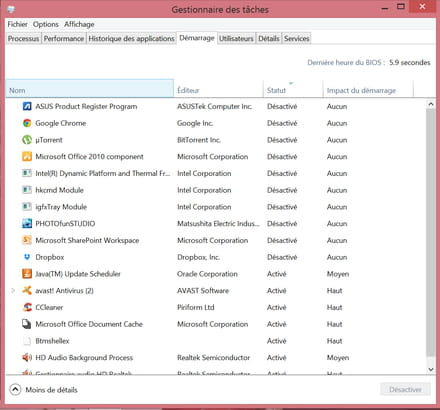Image resolution: width=440 pixels, height=410 pixels.
Task: Switch to the Détails tab
Action: point(269,39)
